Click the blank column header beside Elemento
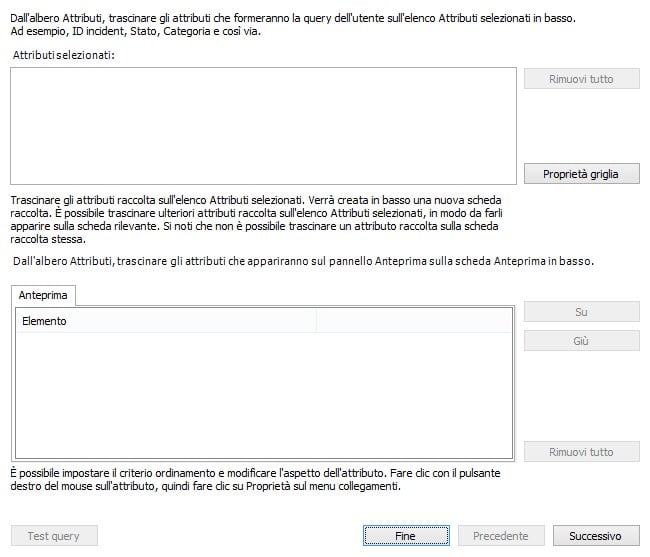 click(413, 321)
